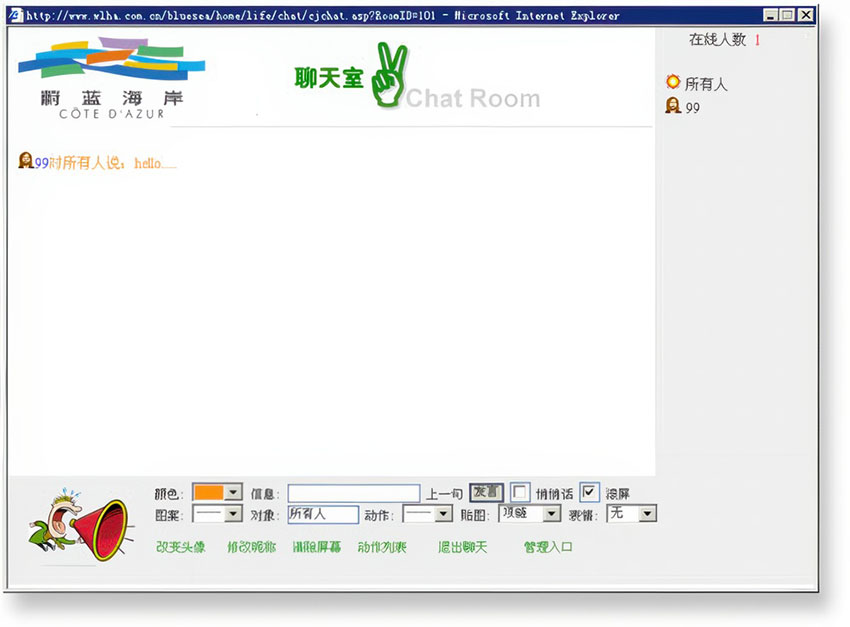Screen dimensions: 850x627
Task: Click the 退出聊天 exit chat link
Action: click(462, 546)
